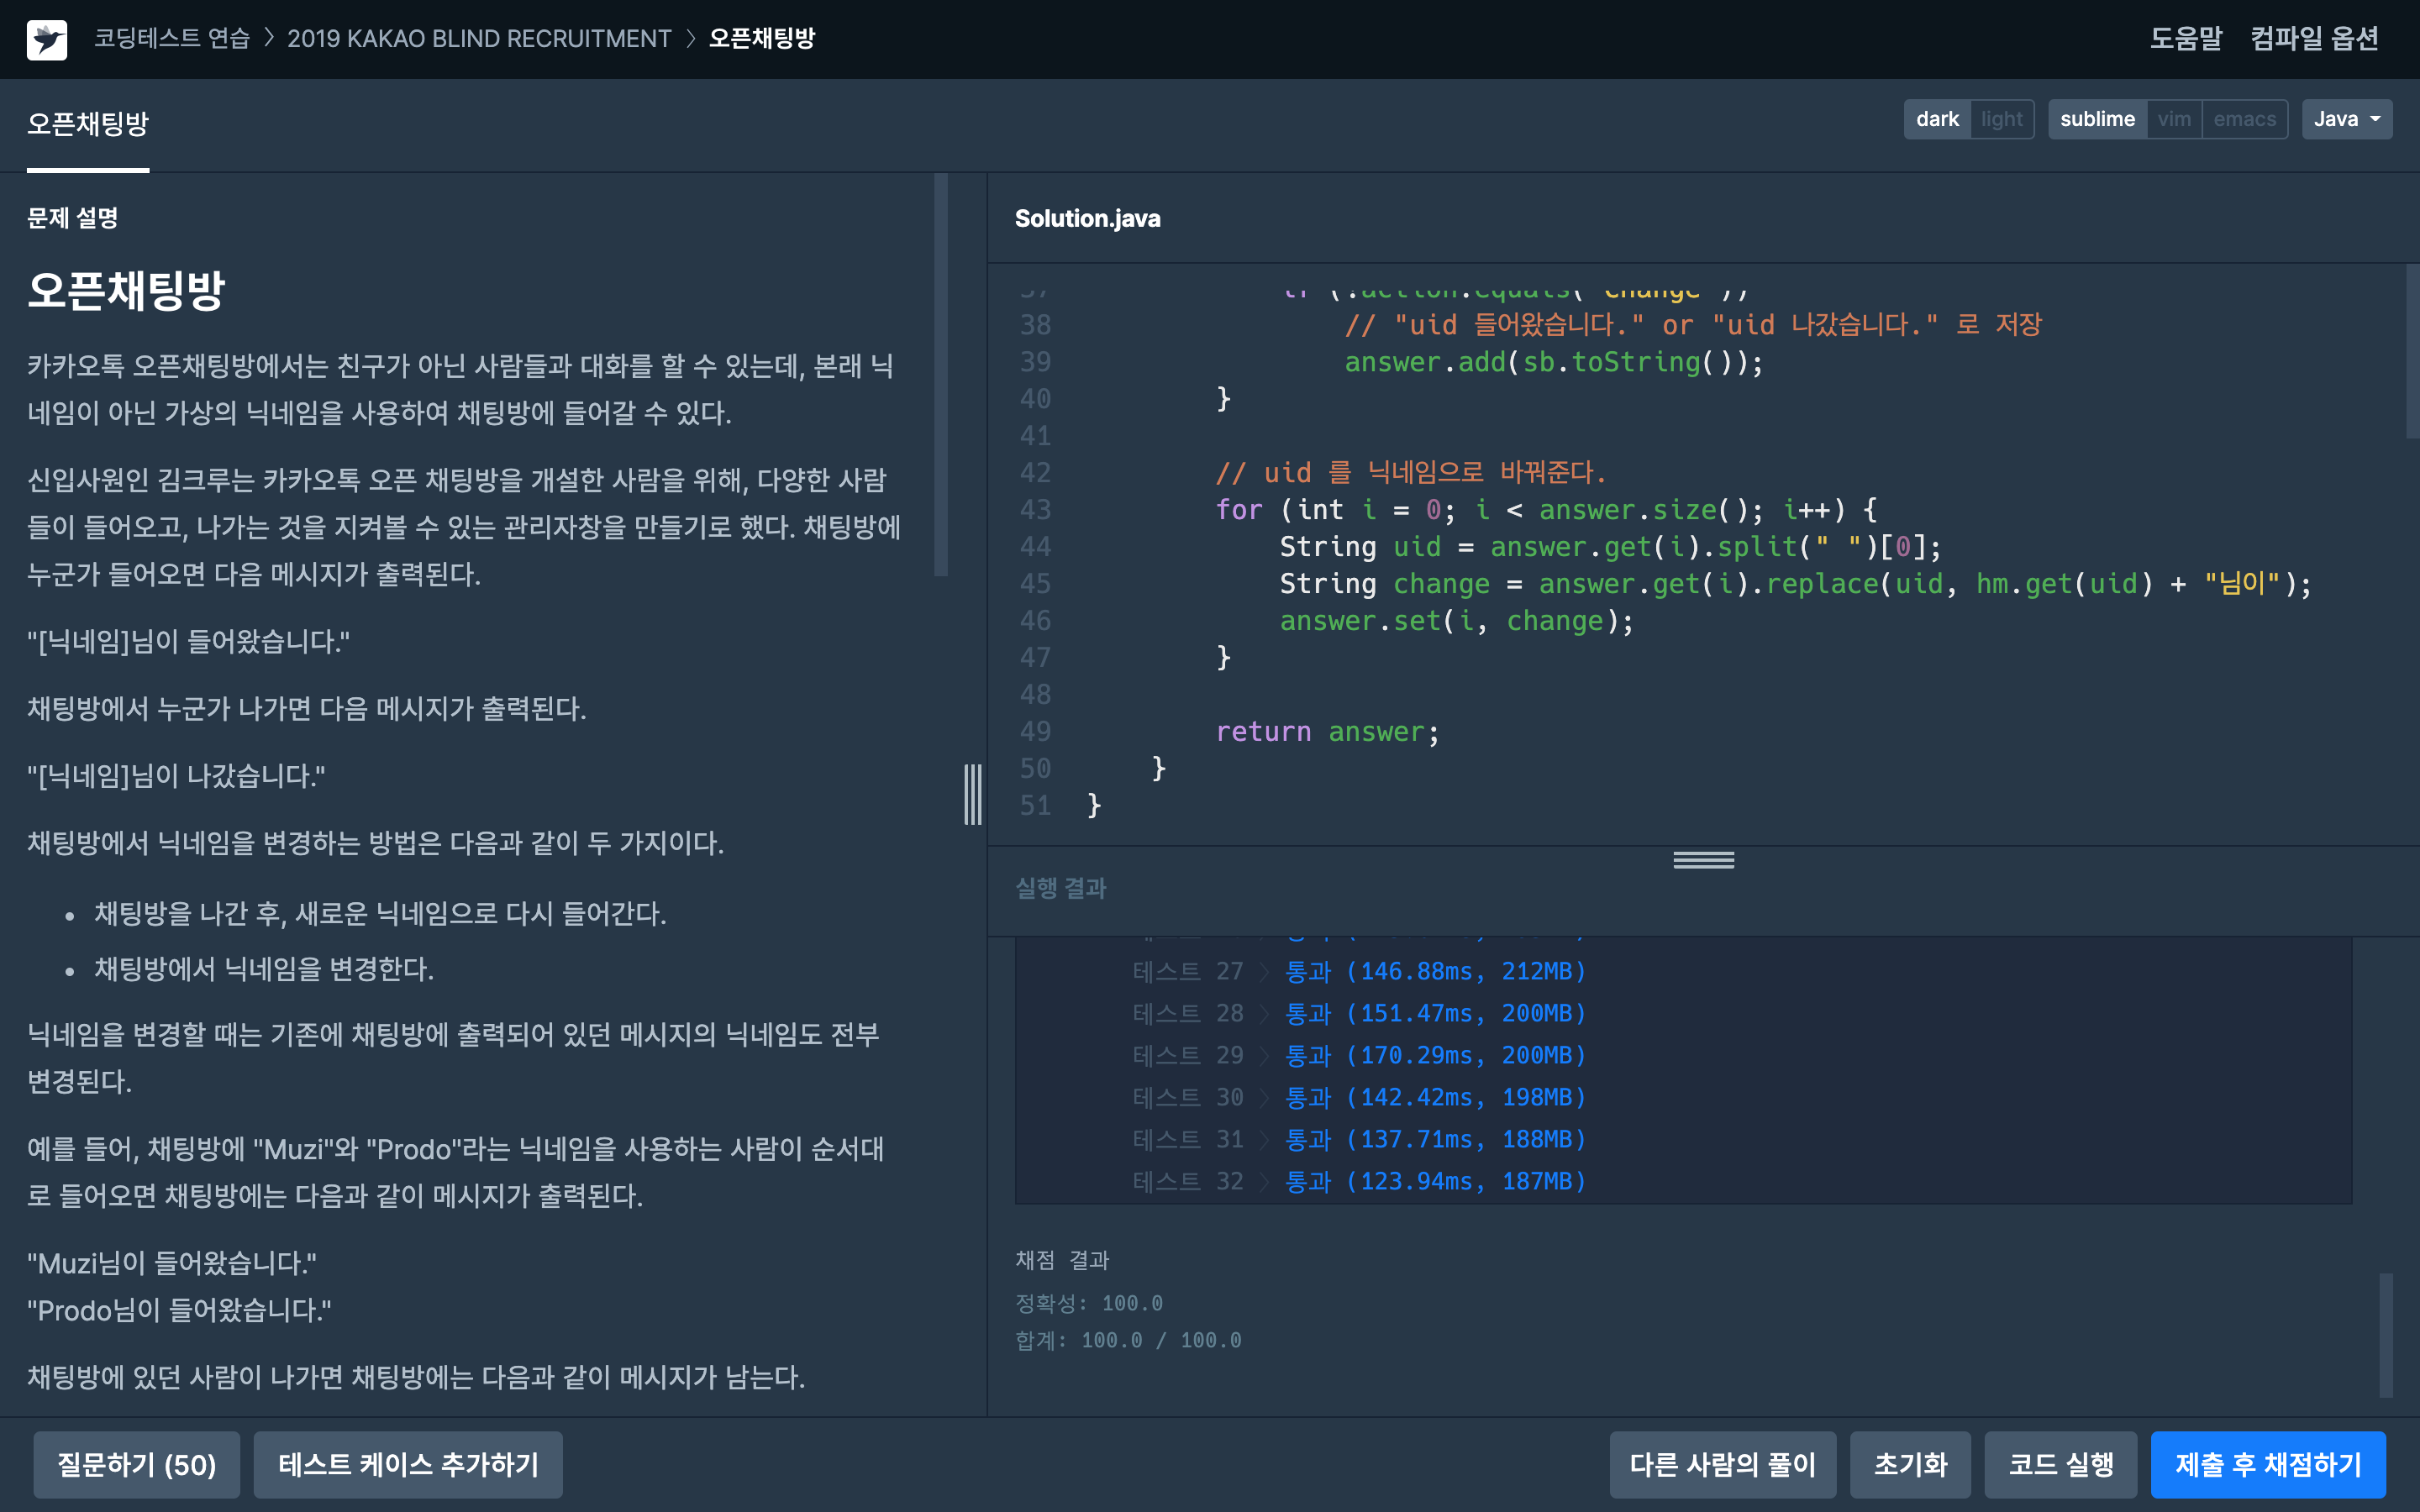Image resolution: width=2420 pixels, height=1512 pixels.
Task: Select the 오픈채팅방 problem tab
Action: (88, 124)
